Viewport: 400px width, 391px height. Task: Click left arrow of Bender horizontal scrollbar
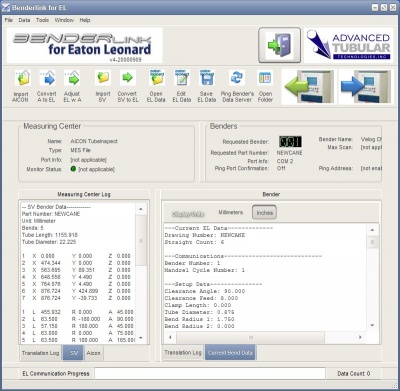(x=170, y=337)
